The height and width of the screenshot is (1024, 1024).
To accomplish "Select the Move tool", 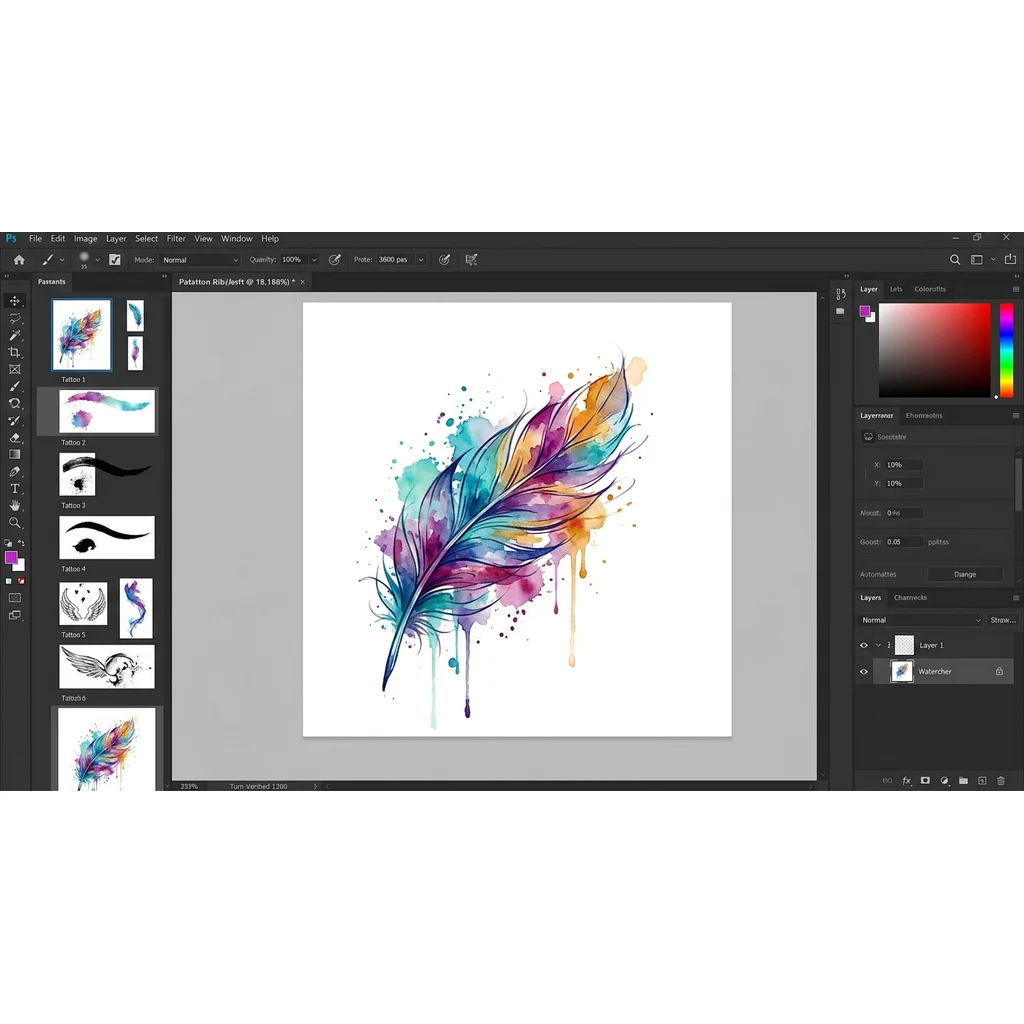I will pos(15,301).
